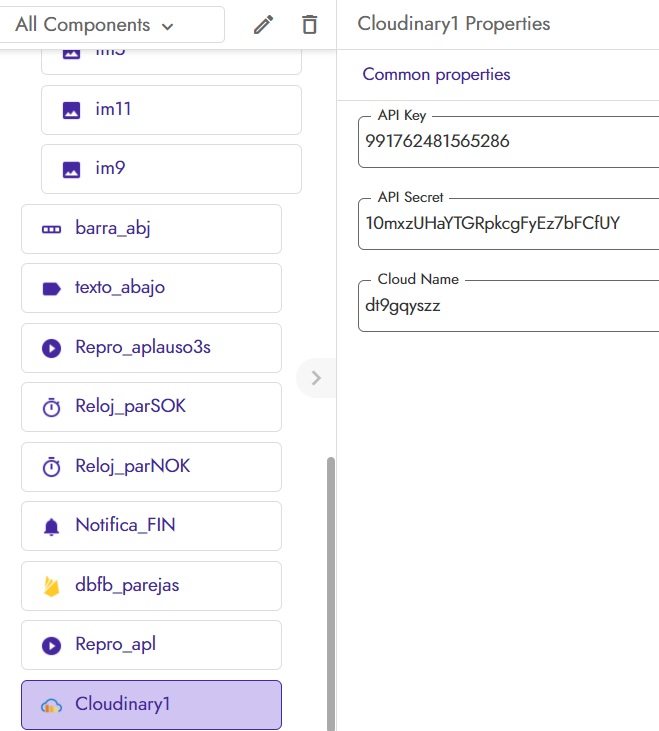Click the Notifica_FIN bell icon
This screenshot has width=659, height=731.
(x=51, y=526)
